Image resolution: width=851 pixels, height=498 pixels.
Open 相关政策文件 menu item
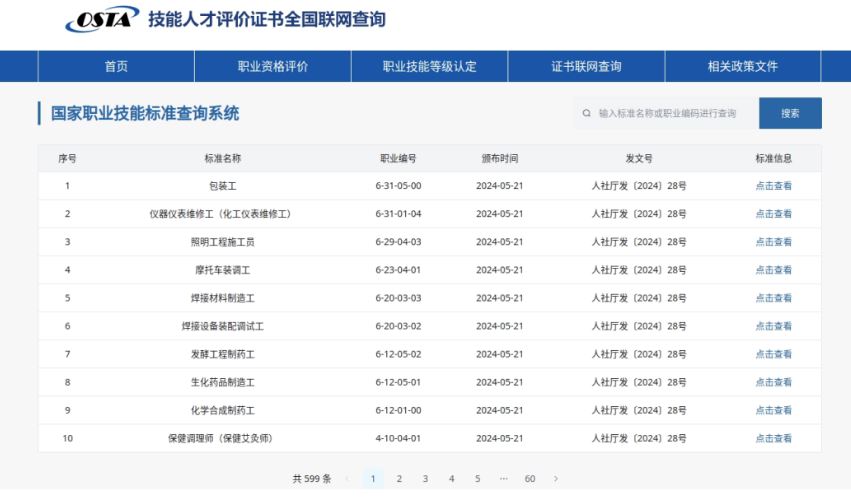click(x=742, y=66)
